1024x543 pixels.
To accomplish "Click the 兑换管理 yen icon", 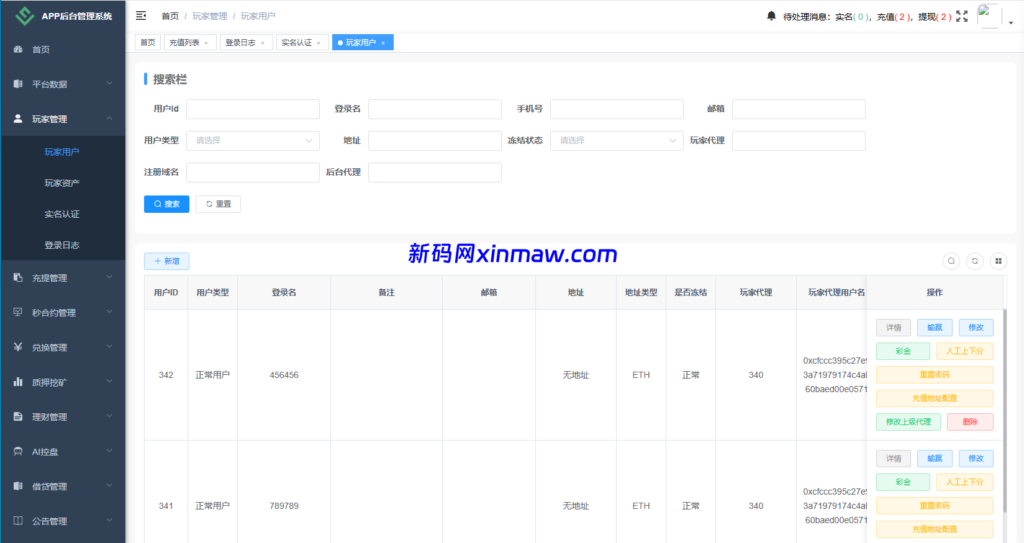I will tap(18, 347).
